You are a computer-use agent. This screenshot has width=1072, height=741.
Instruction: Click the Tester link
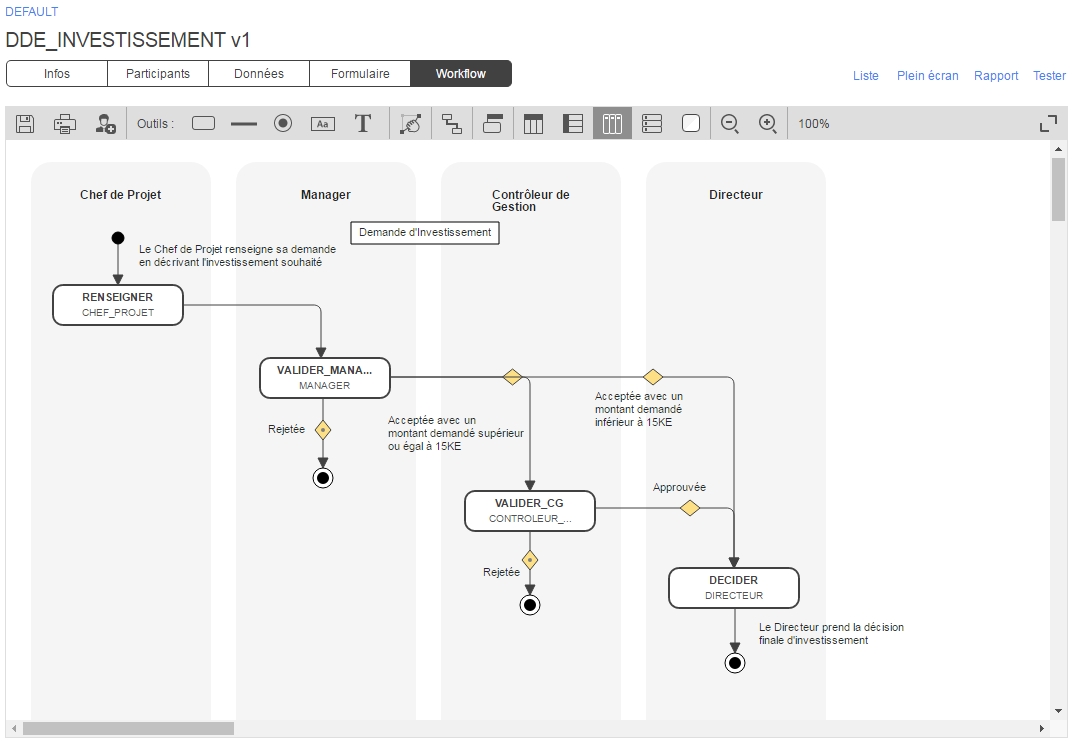coord(1049,76)
